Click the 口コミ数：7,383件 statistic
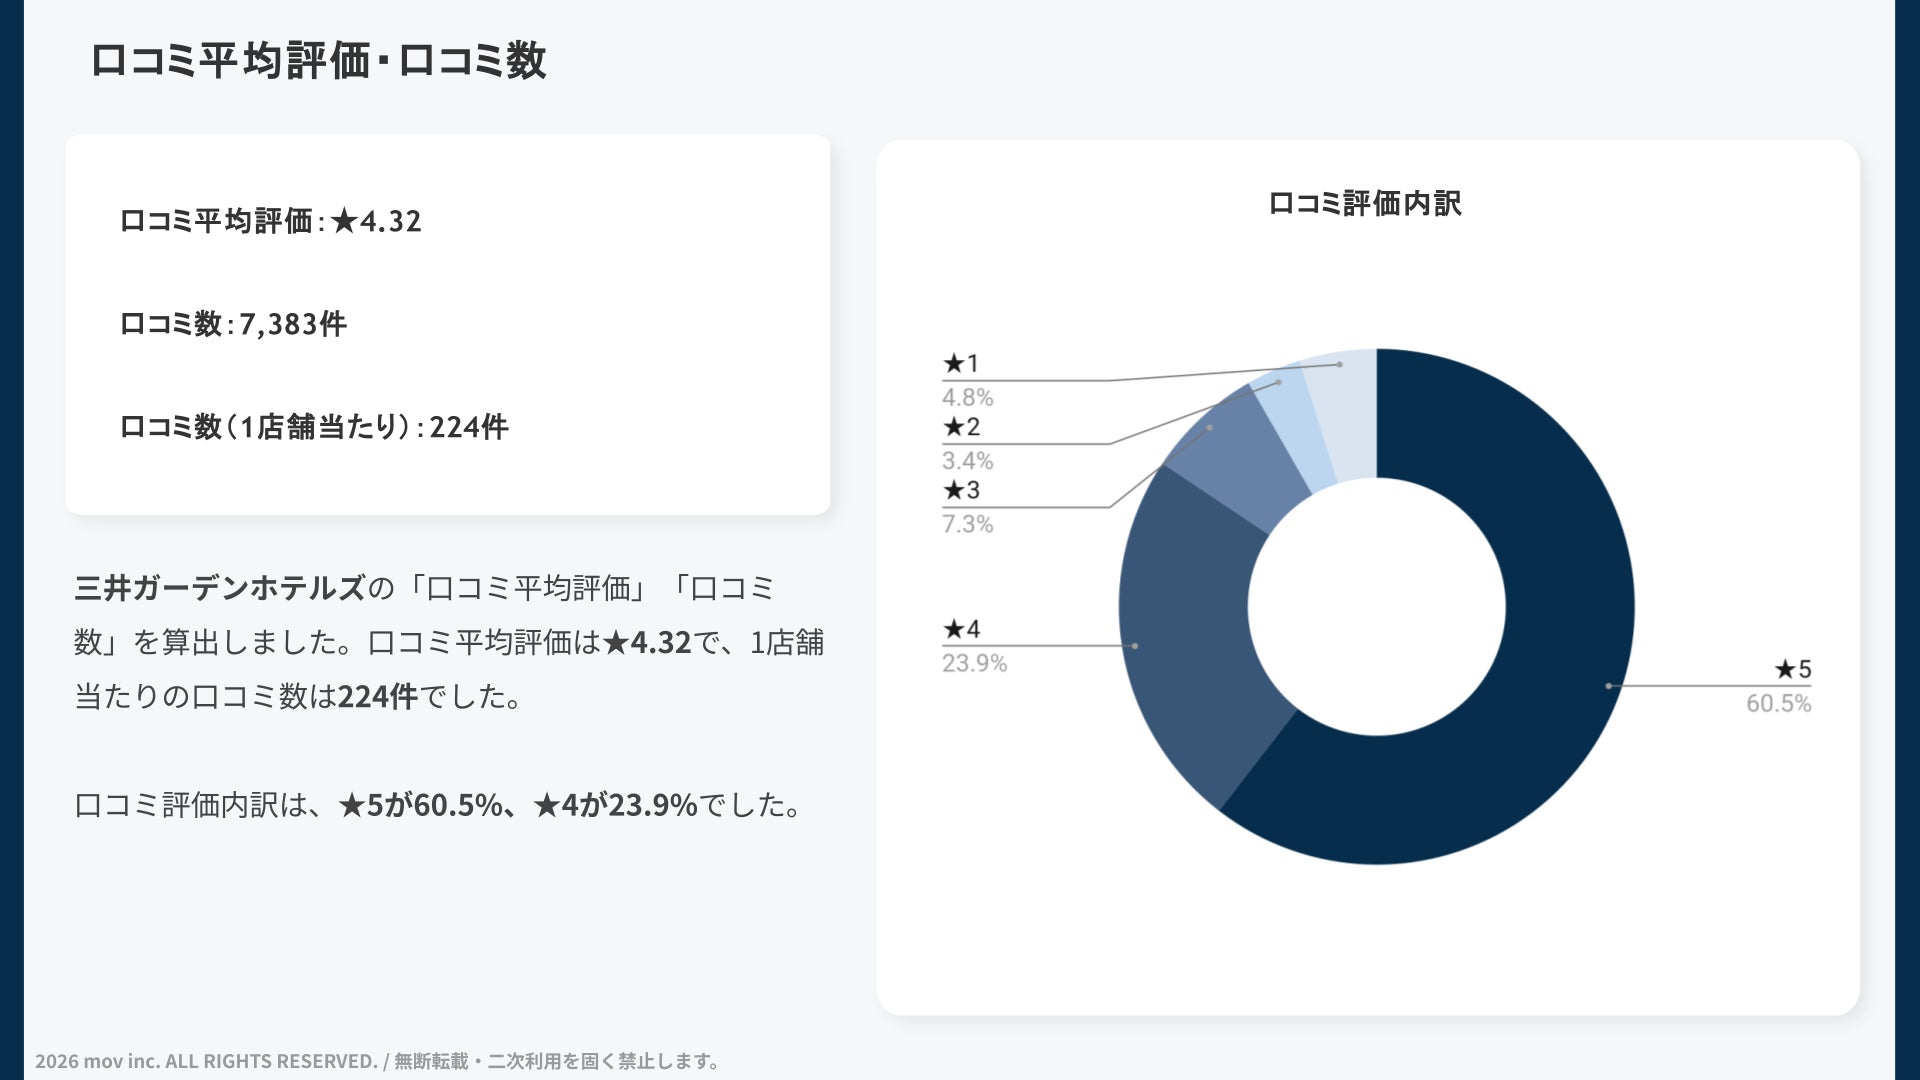1920x1080 pixels. (233, 324)
